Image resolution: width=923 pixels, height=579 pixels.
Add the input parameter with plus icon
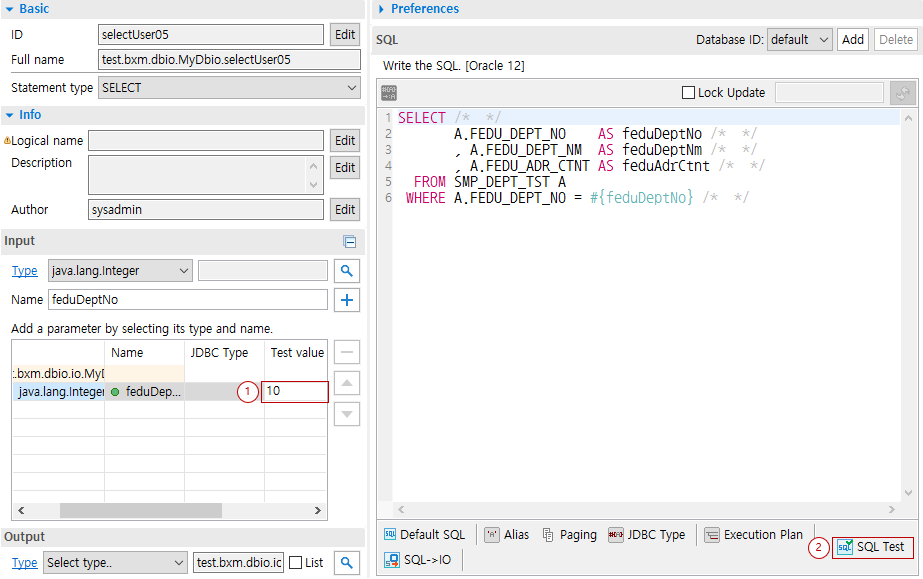[347, 300]
